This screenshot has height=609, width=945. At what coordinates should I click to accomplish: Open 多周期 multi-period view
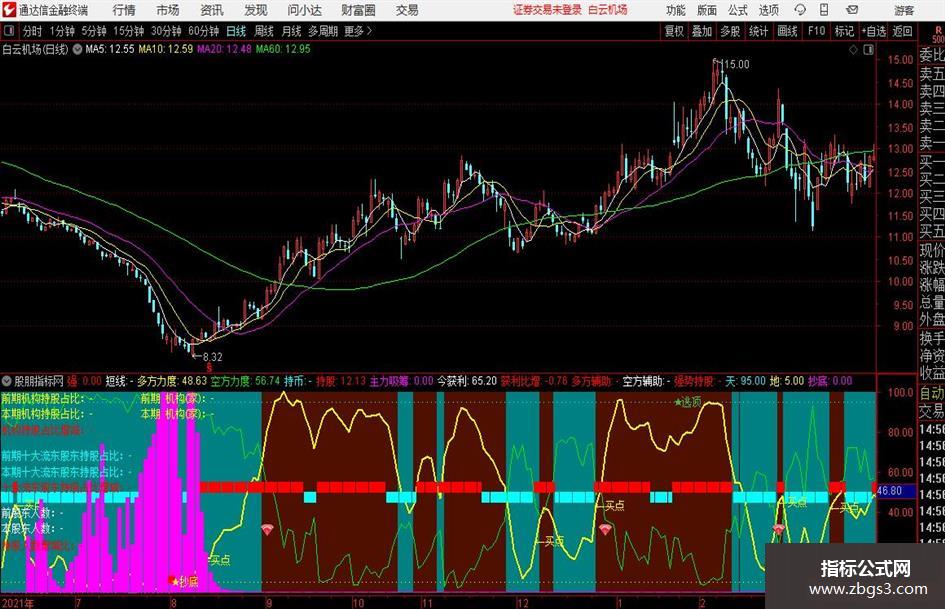tap(323, 31)
